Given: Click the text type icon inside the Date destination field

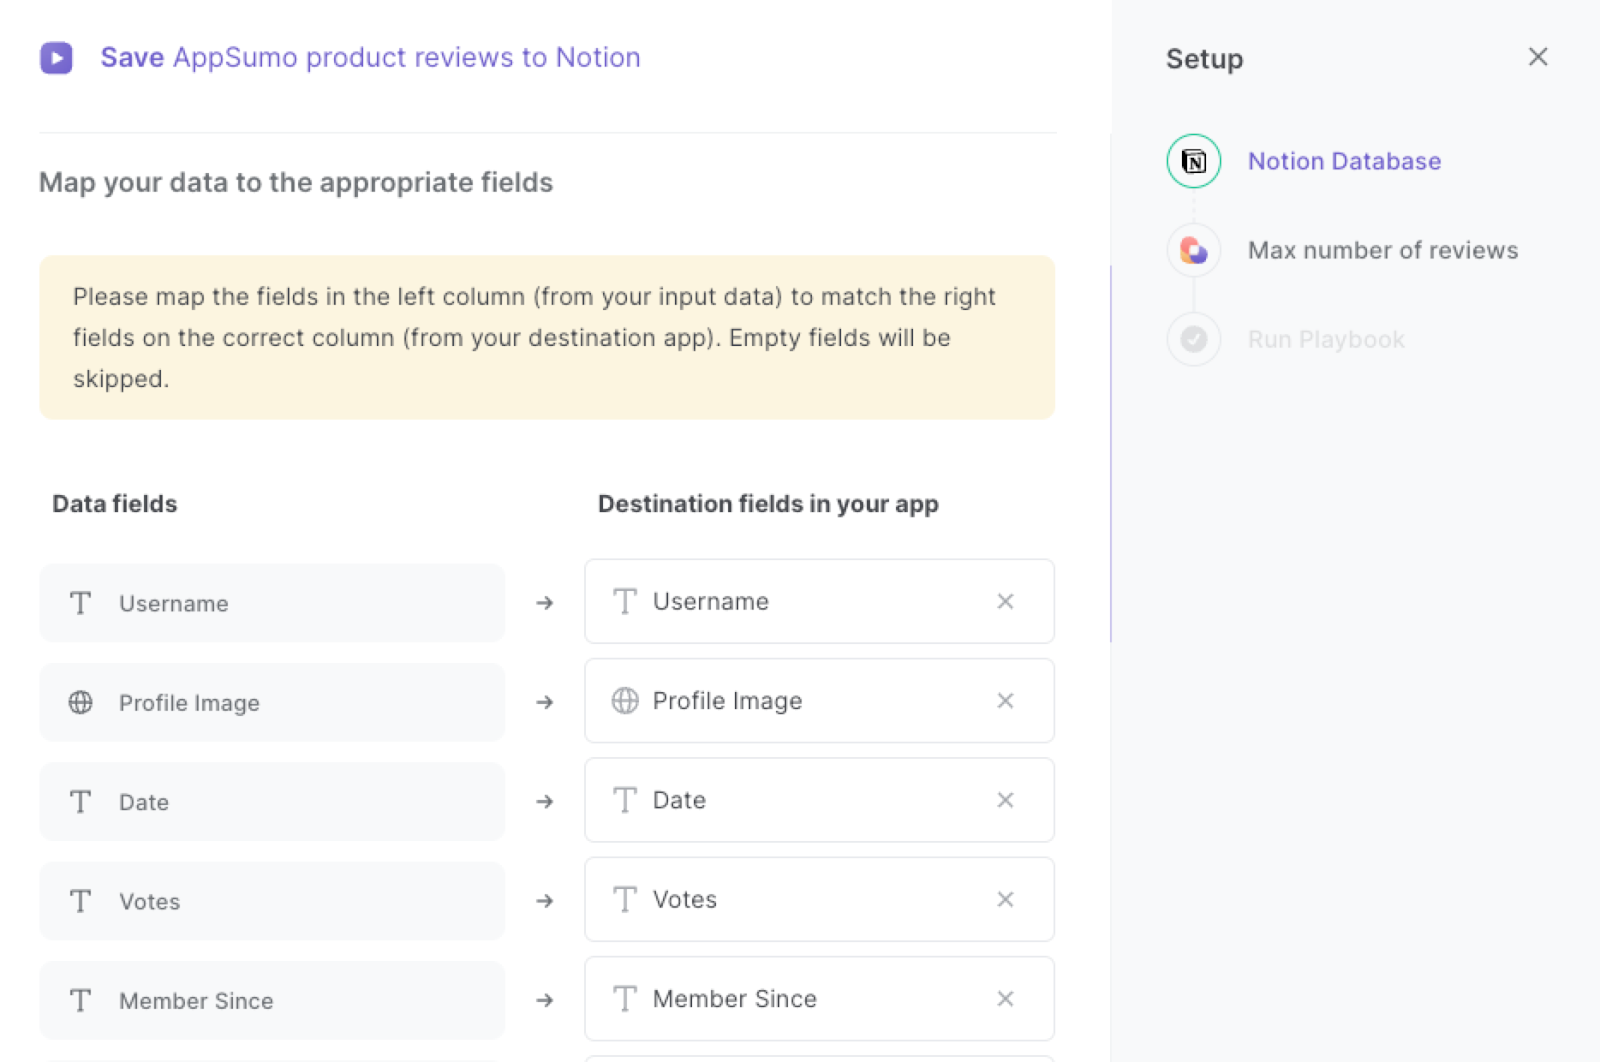Looking at the screenshot, I should coord(625,800).
